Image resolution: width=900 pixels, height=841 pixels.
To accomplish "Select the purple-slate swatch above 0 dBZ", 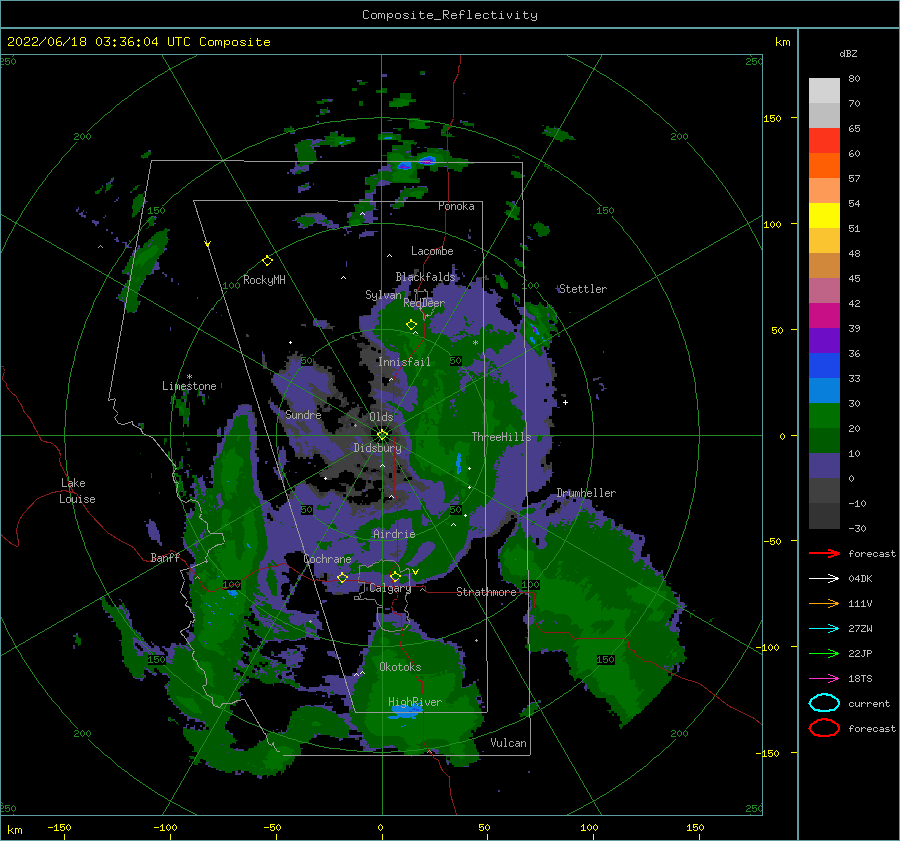I will (x=824, y=466).
